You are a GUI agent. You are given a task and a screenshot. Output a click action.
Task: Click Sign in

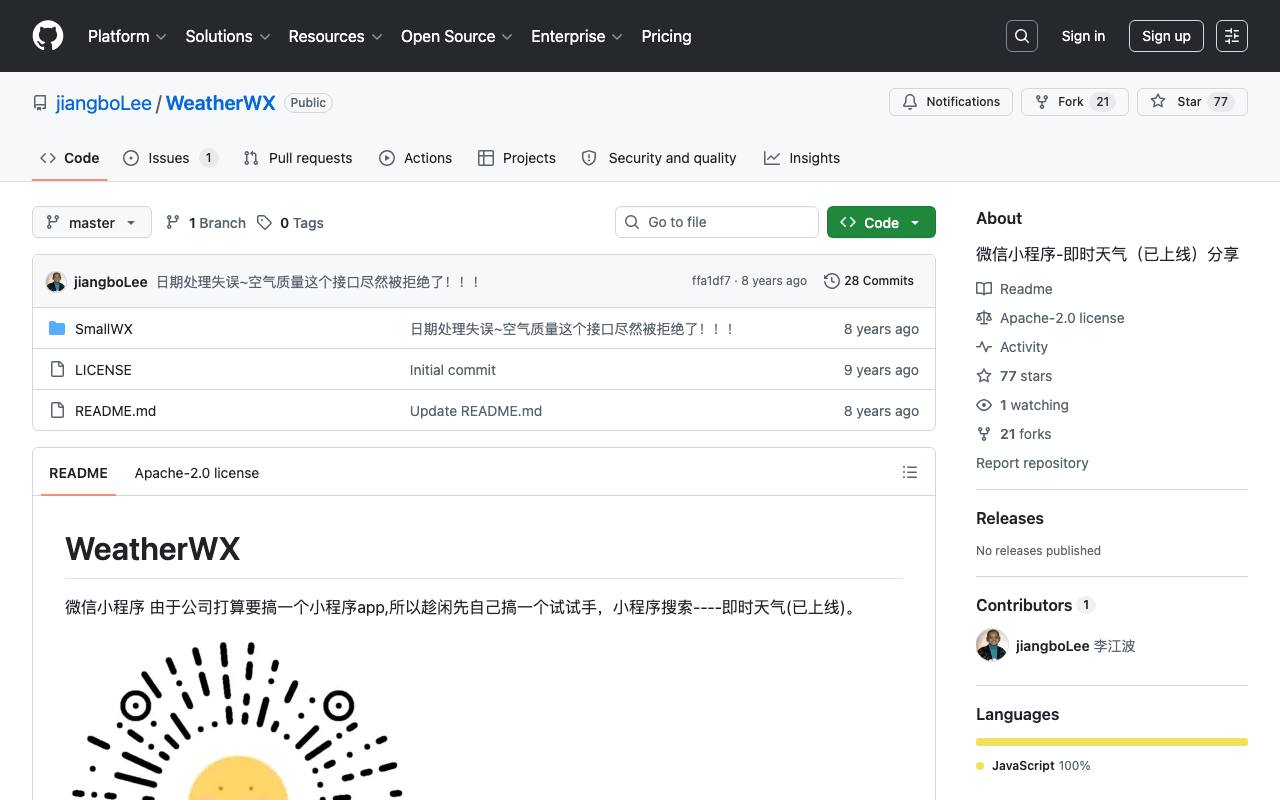[1083, 36]
